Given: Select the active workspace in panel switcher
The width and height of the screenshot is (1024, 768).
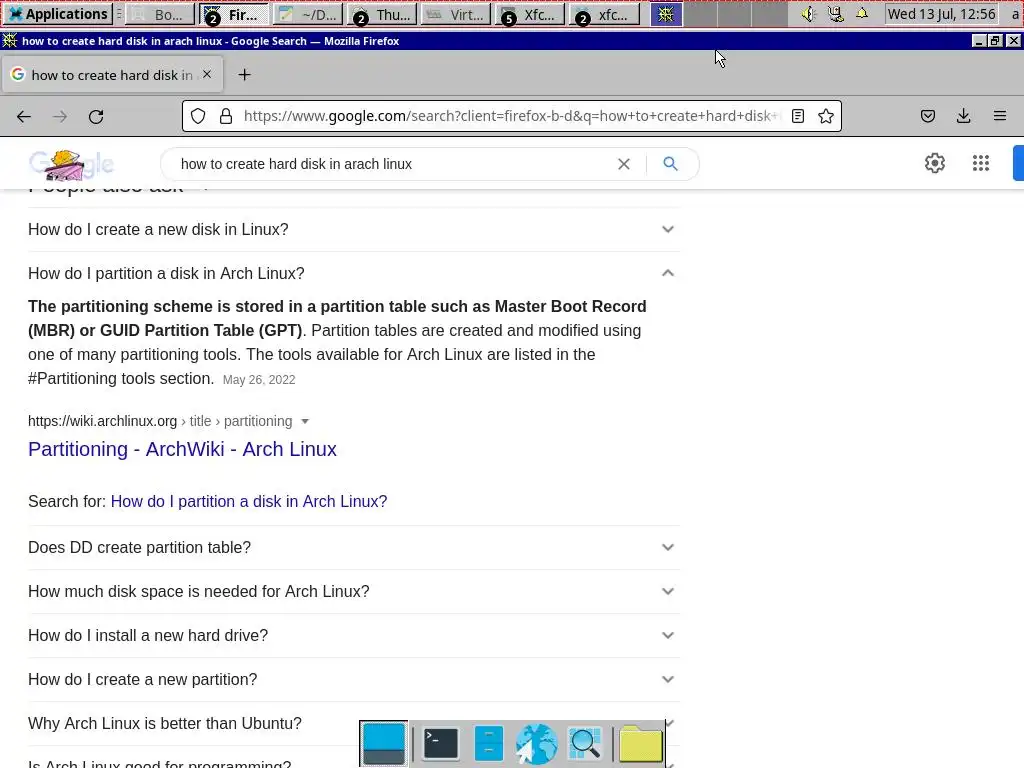Looking at the screenshot, I should [666, 14].
